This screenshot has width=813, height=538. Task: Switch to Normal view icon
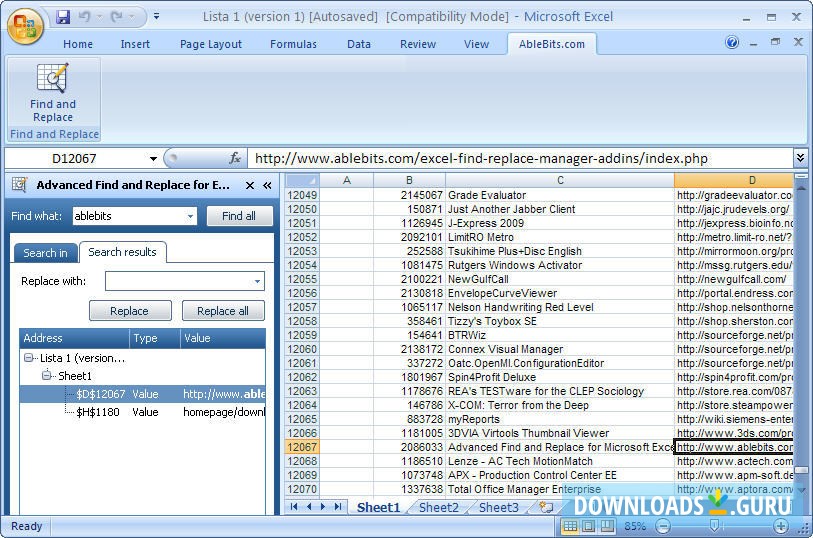point(570,527)
